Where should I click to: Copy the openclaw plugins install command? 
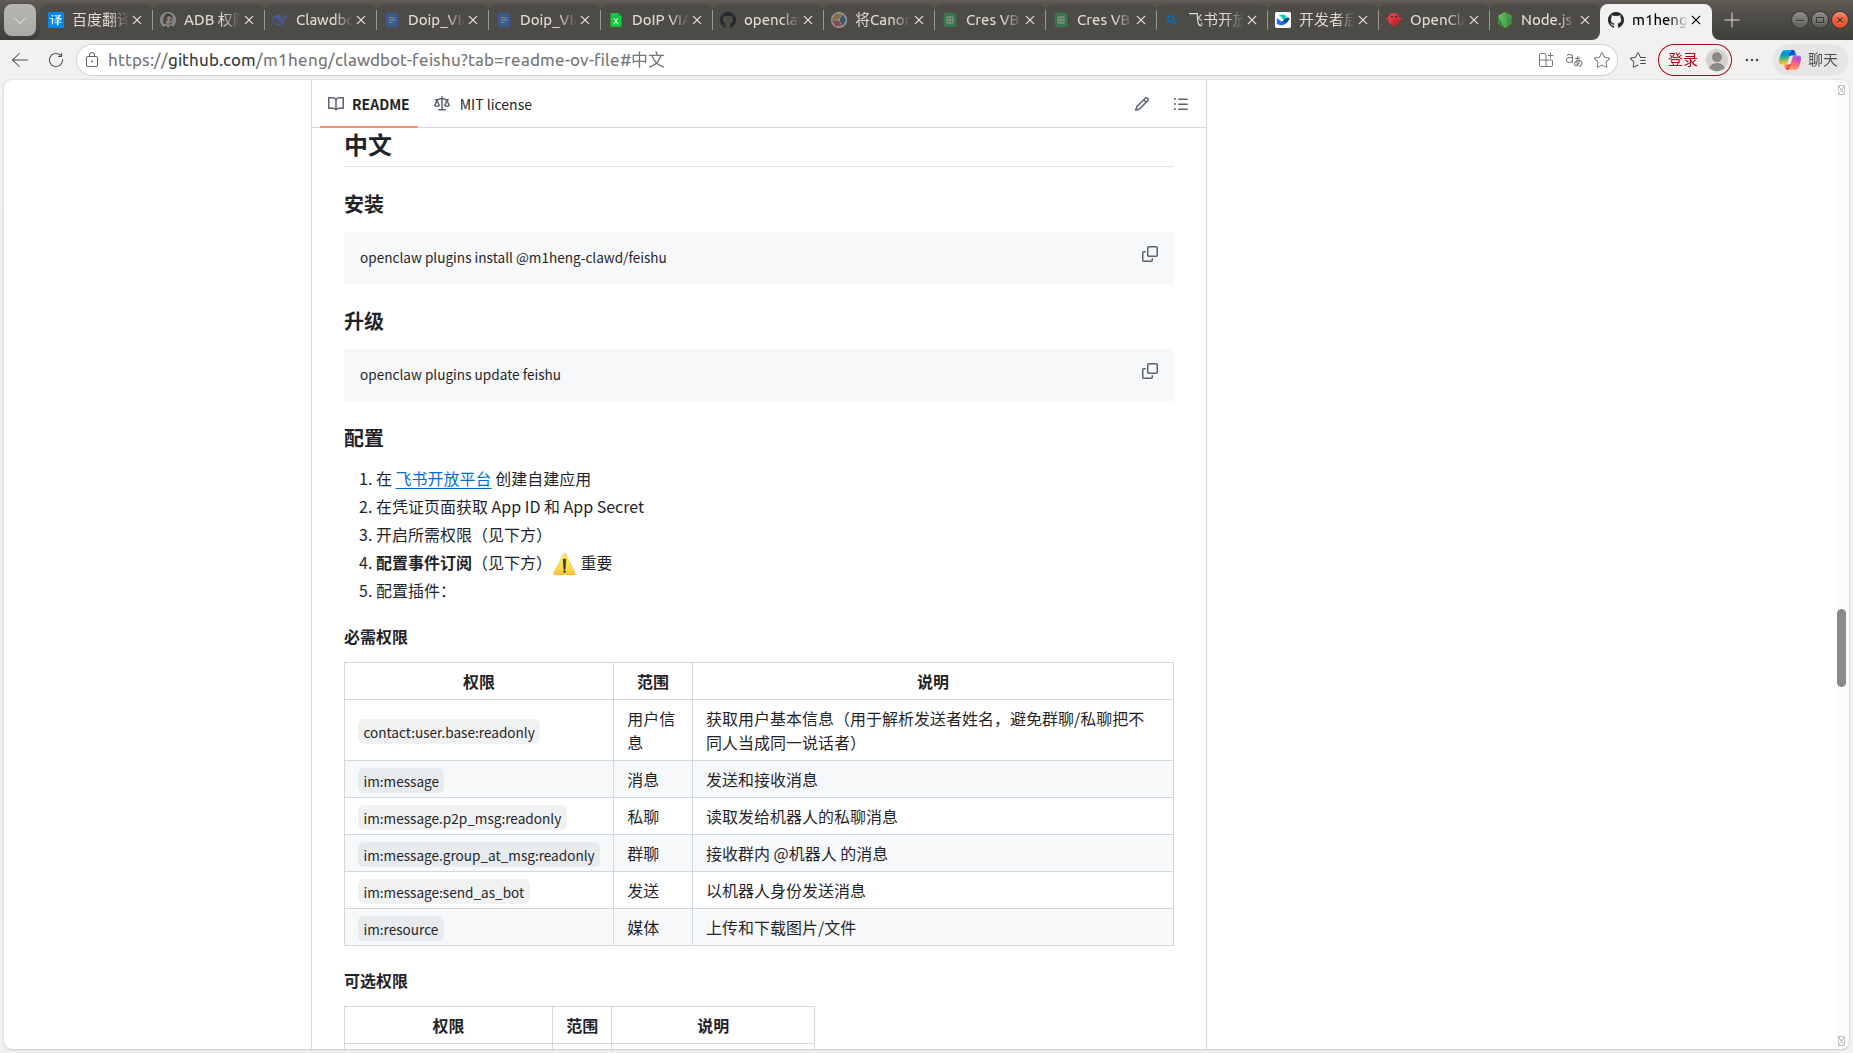pyautogui.click(x=1149, y=255)
